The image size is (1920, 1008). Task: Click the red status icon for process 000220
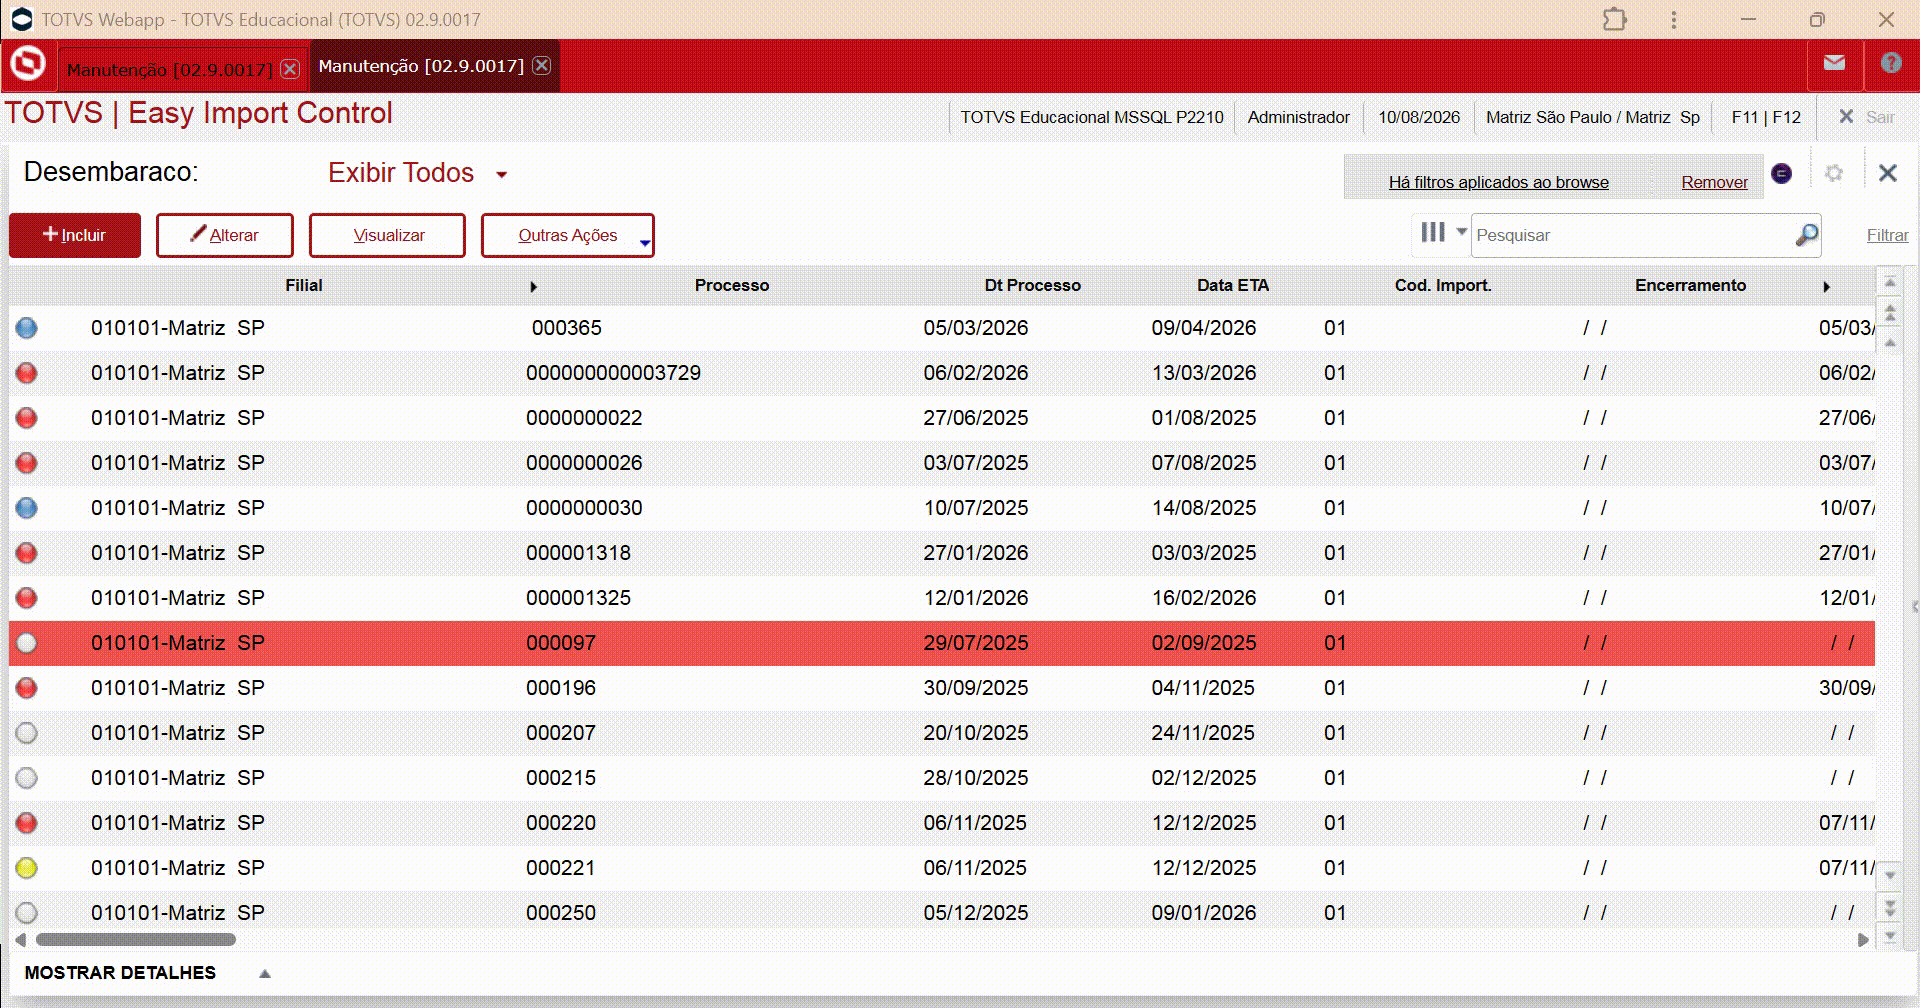point(27,823)
